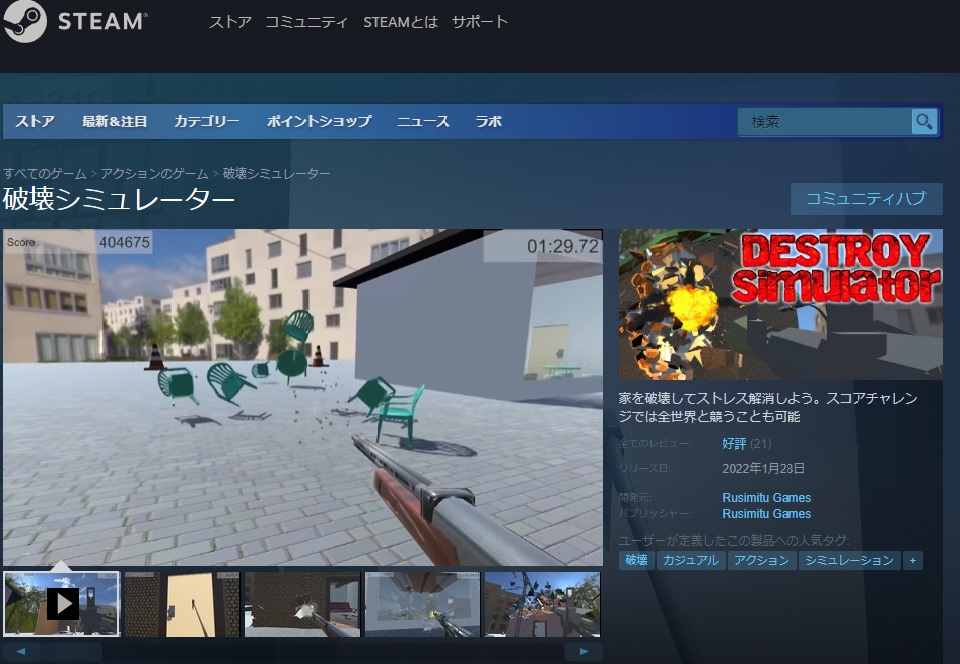This screenshot has height=664, width=960.
Task: Open publisher Rusimitu Games link
Action: pos(767,513)
